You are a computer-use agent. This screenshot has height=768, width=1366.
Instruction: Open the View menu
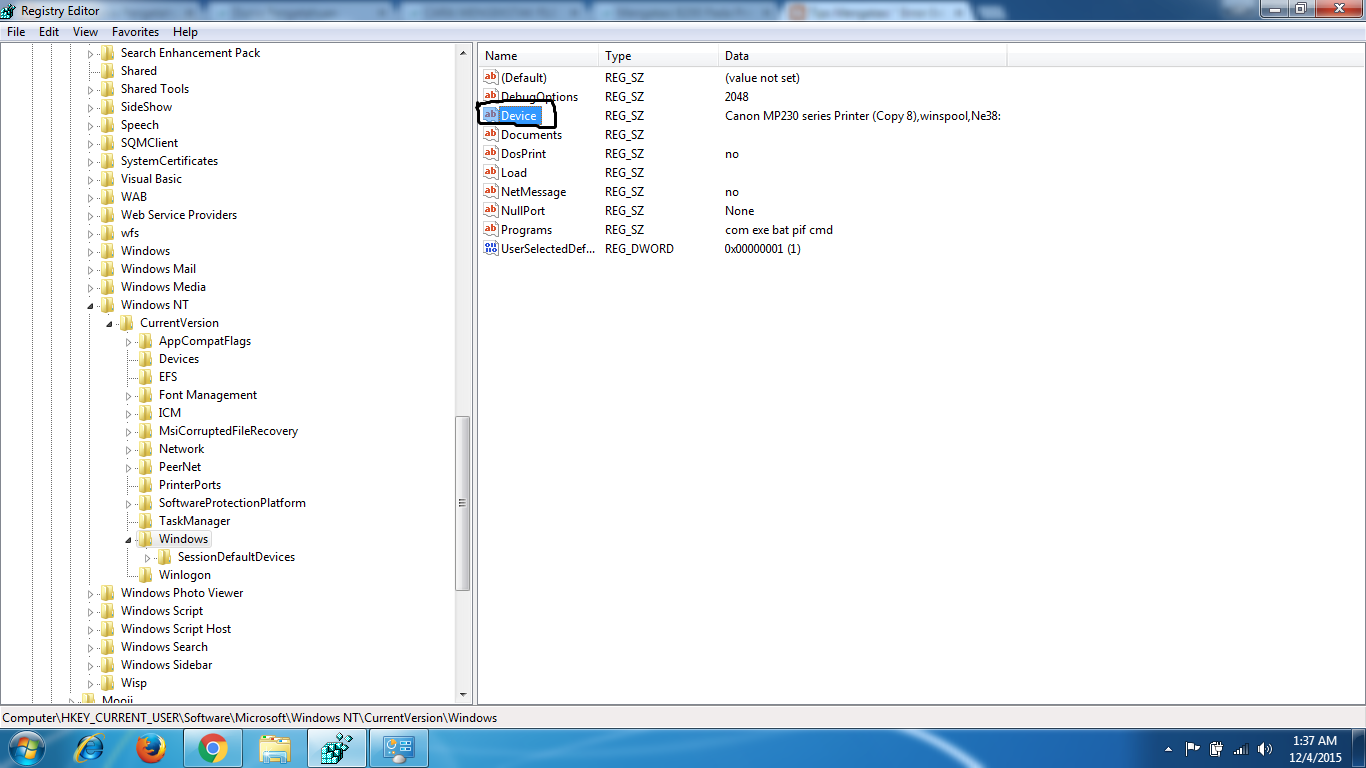pyautogui.click(x=85, y=32)
